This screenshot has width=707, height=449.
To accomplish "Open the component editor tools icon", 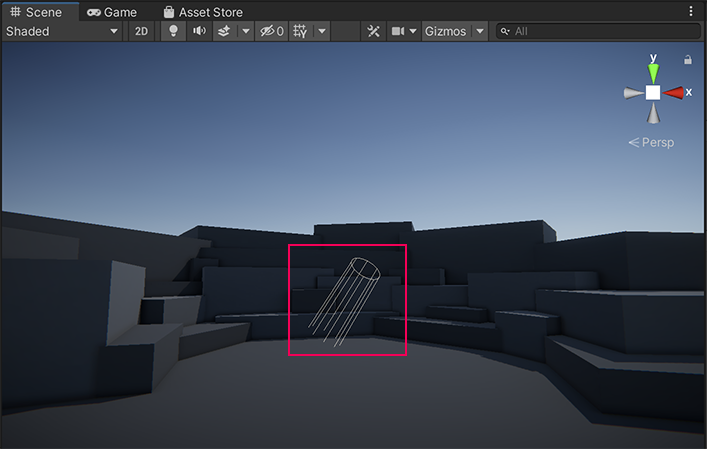I will coord(373,31).
